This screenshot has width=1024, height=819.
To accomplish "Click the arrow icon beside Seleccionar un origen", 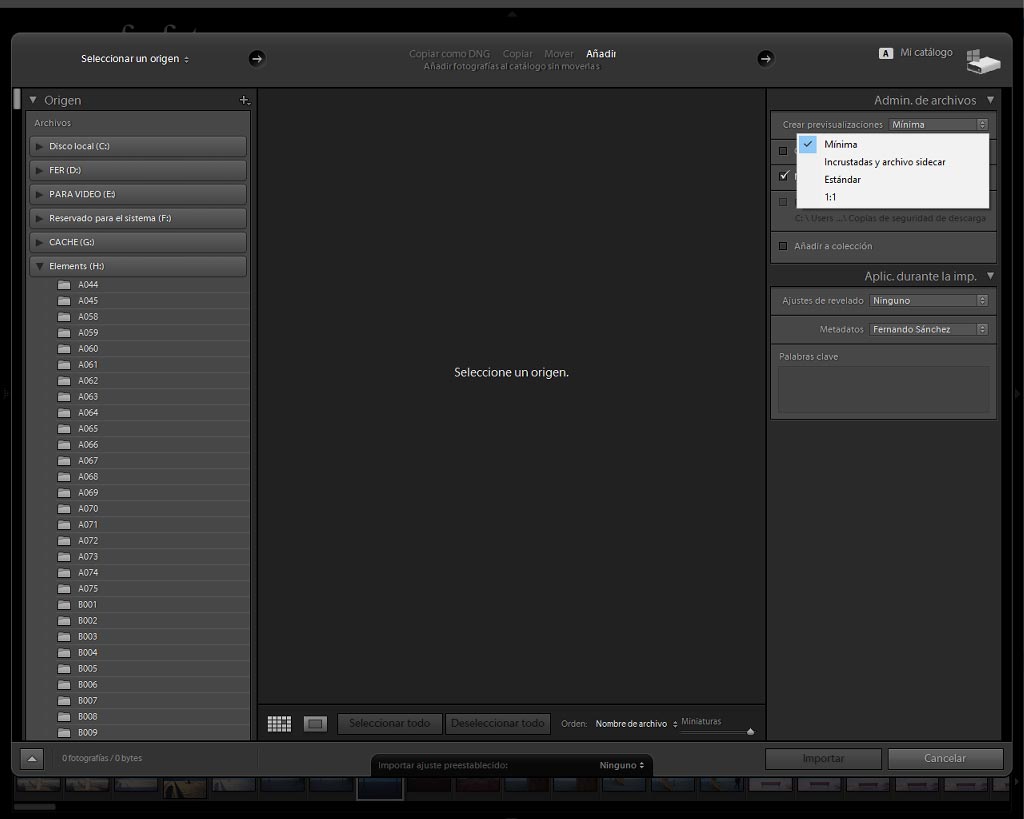I will point(257,59).
